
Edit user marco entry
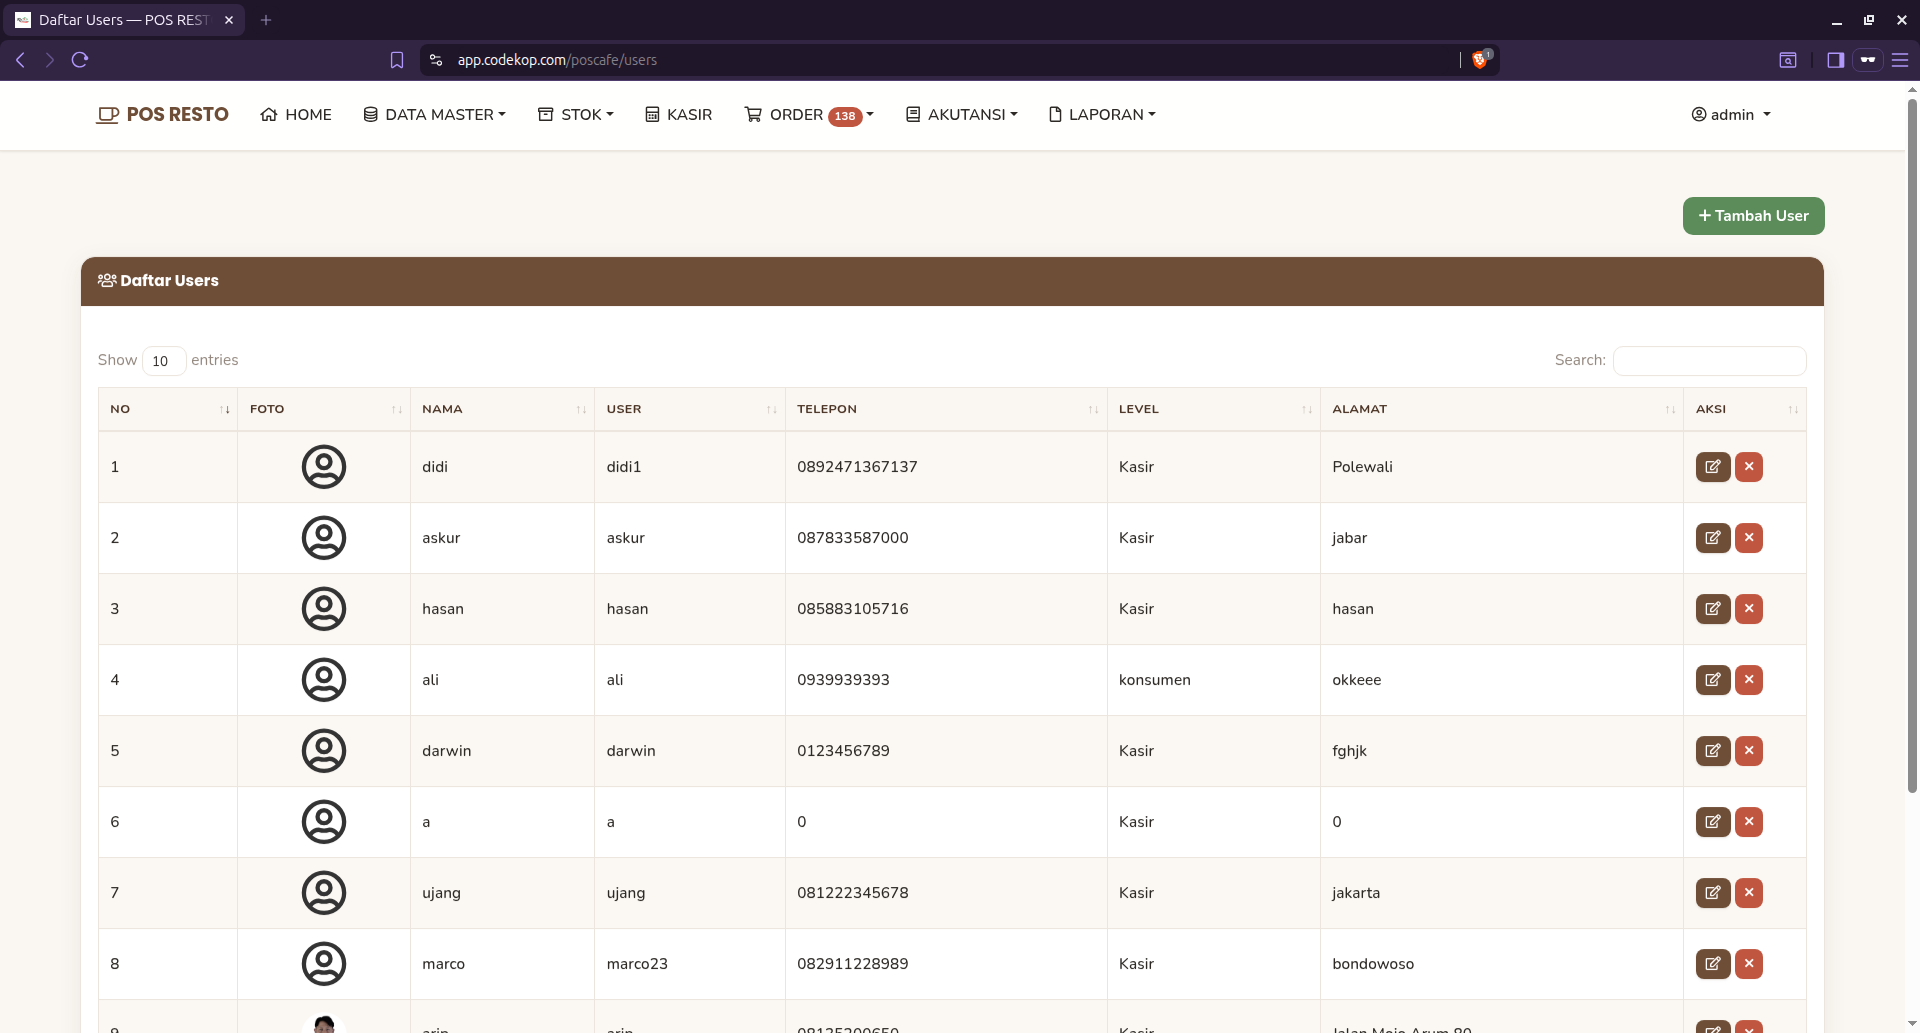(x=1712, y=964)
